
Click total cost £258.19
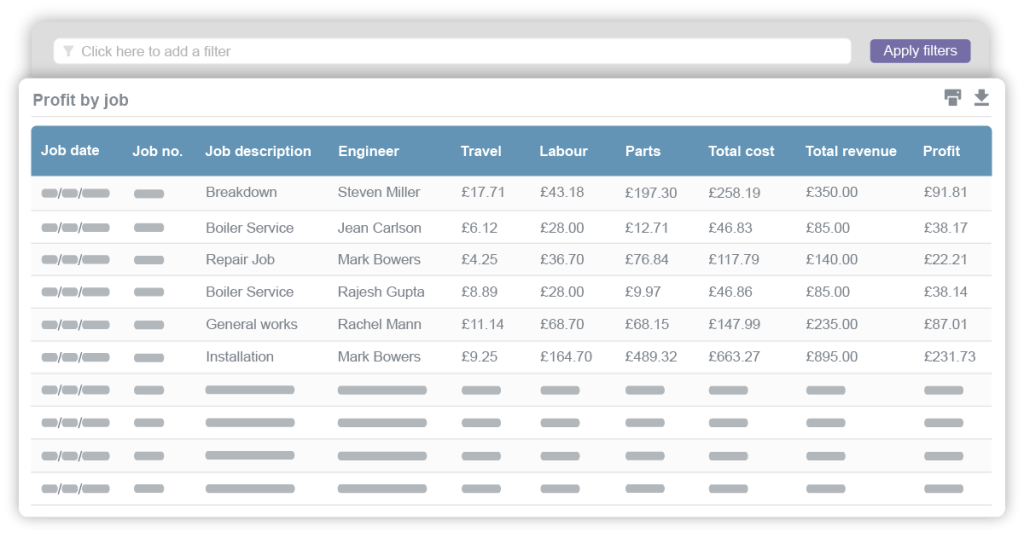click(x=734, y=193)
